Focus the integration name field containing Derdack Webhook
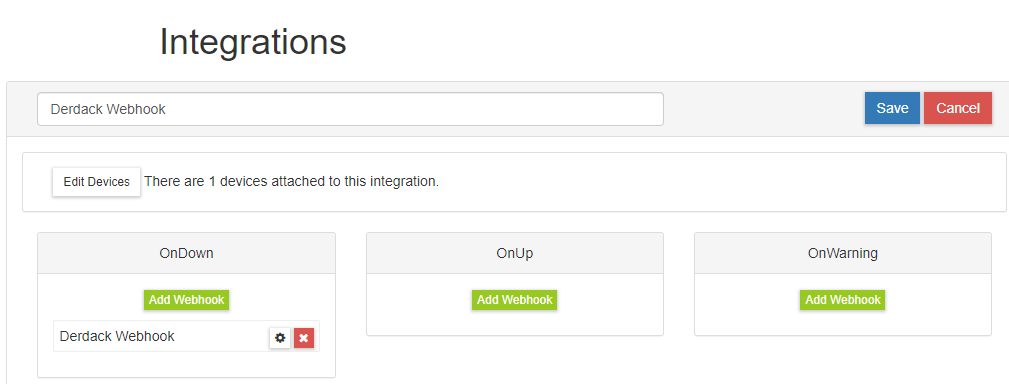 coord(350,109)
